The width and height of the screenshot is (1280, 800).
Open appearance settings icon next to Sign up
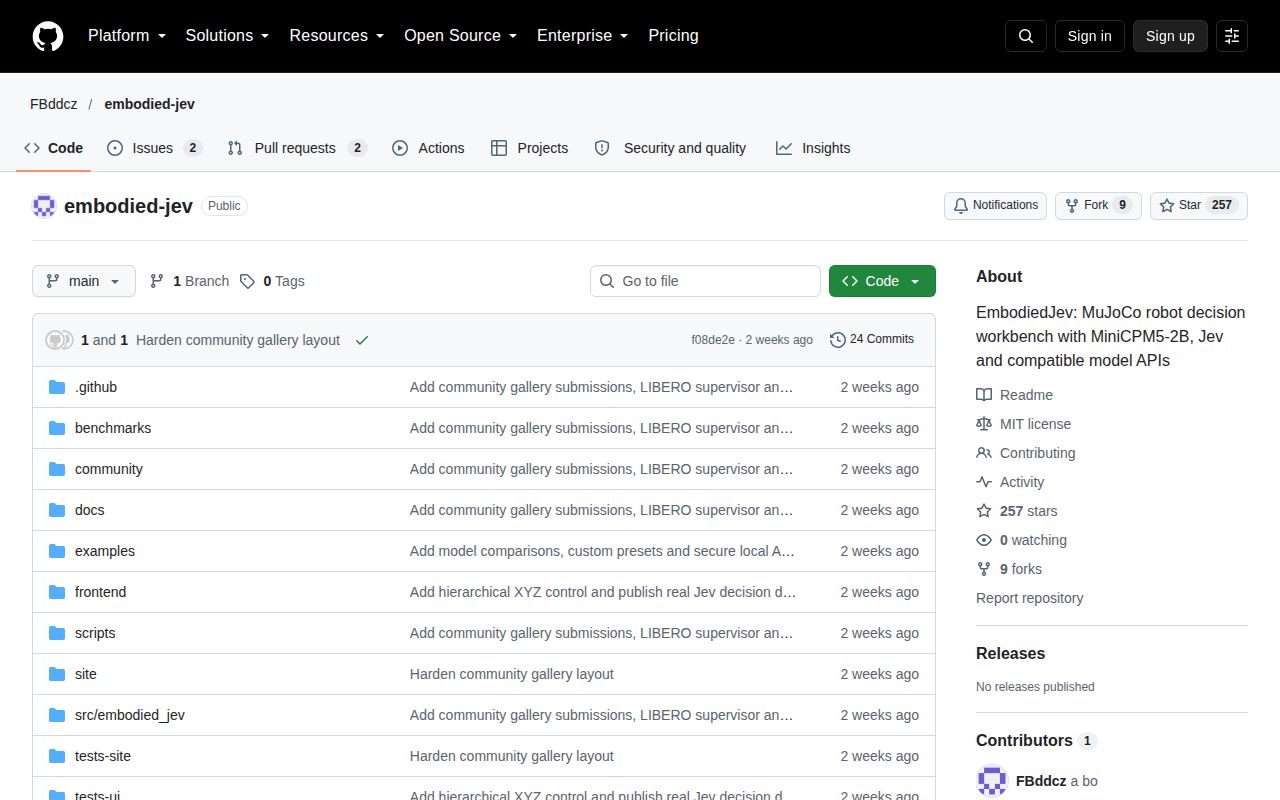tap(1232, 36)
